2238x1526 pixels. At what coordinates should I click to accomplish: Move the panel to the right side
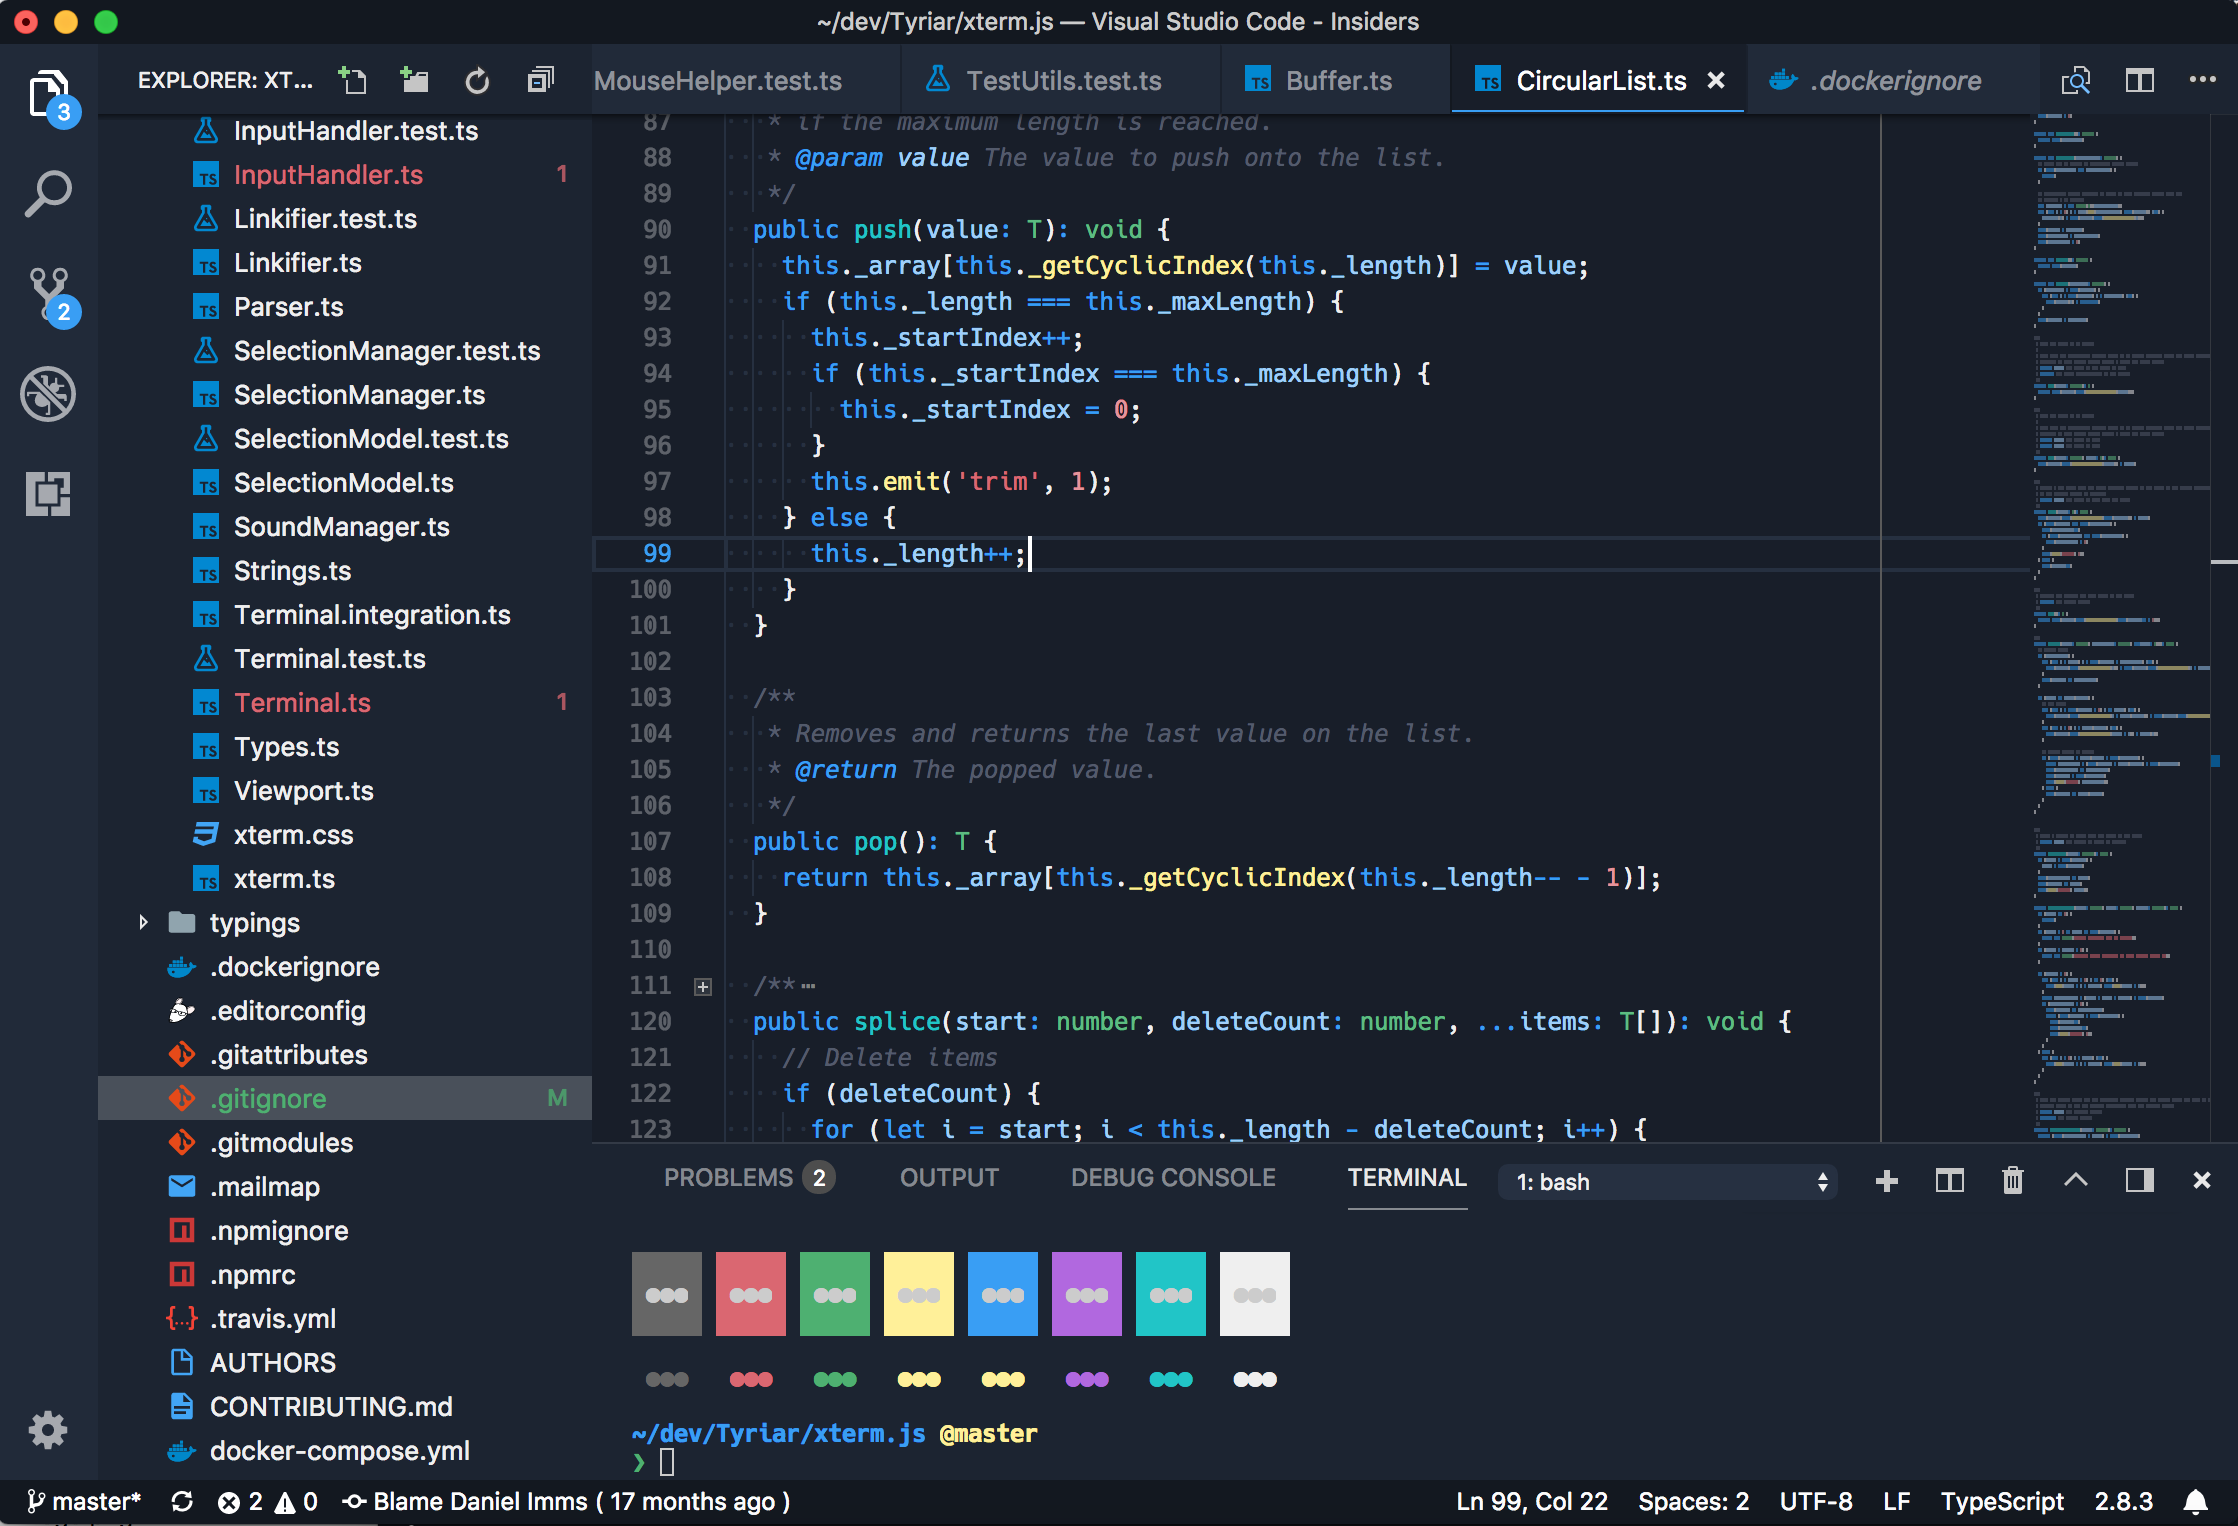[2140, 1181]
